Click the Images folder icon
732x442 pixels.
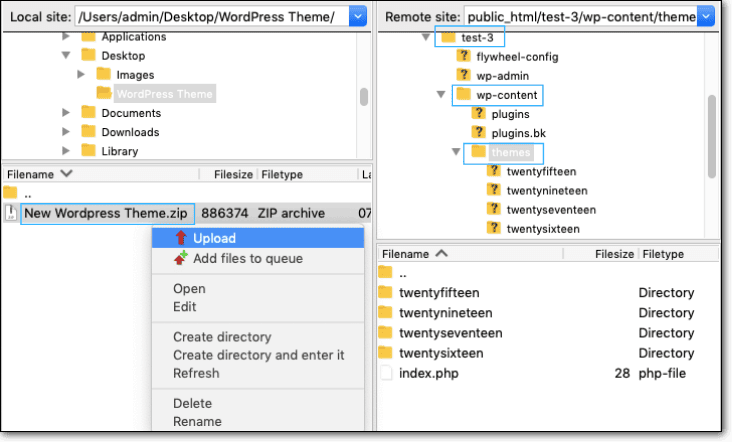point(103,74)
